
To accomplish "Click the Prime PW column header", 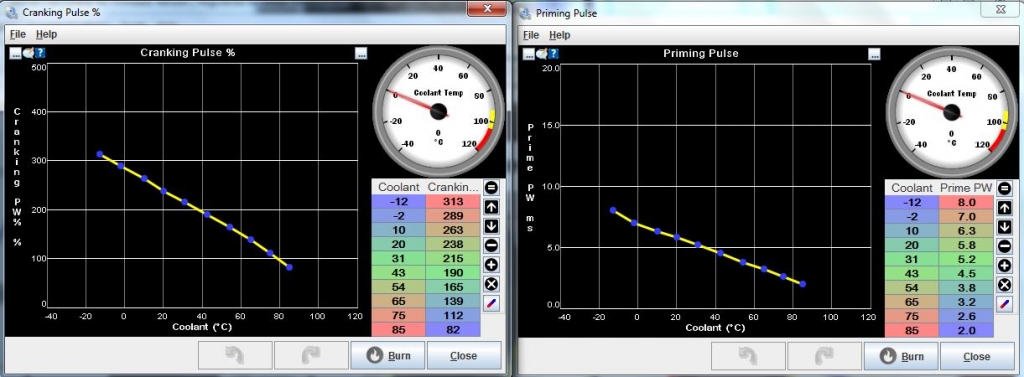I will pyautogui.click(x=967, y=188).
